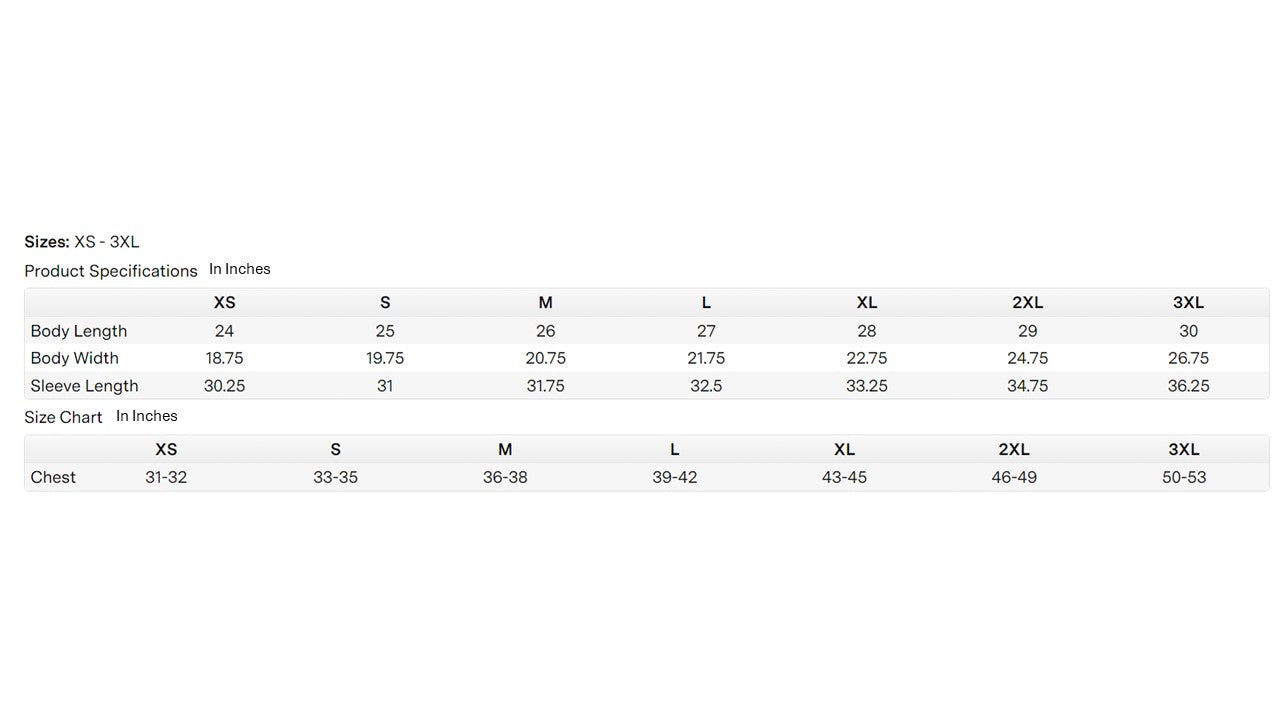Image resolution: width=1280 pixels, height=720 pixels.
Task: Click the 24.75 Body Width value
Action: 1028,358
